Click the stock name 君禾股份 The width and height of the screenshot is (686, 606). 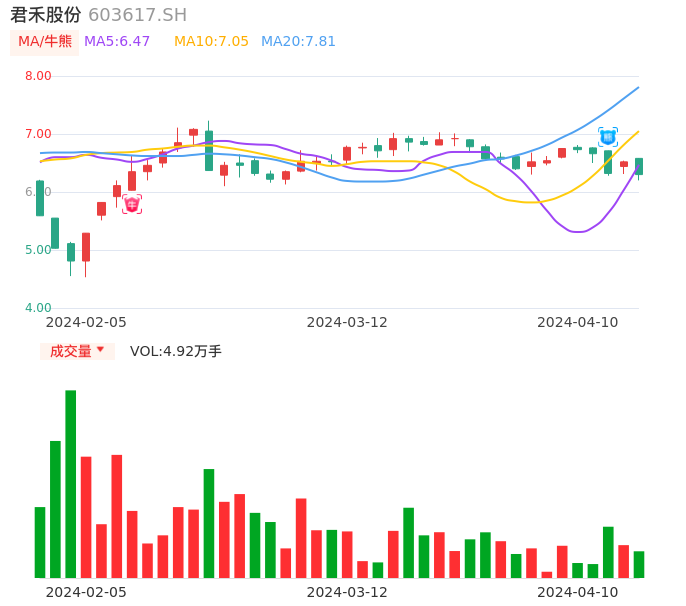[x=45, y=15]
